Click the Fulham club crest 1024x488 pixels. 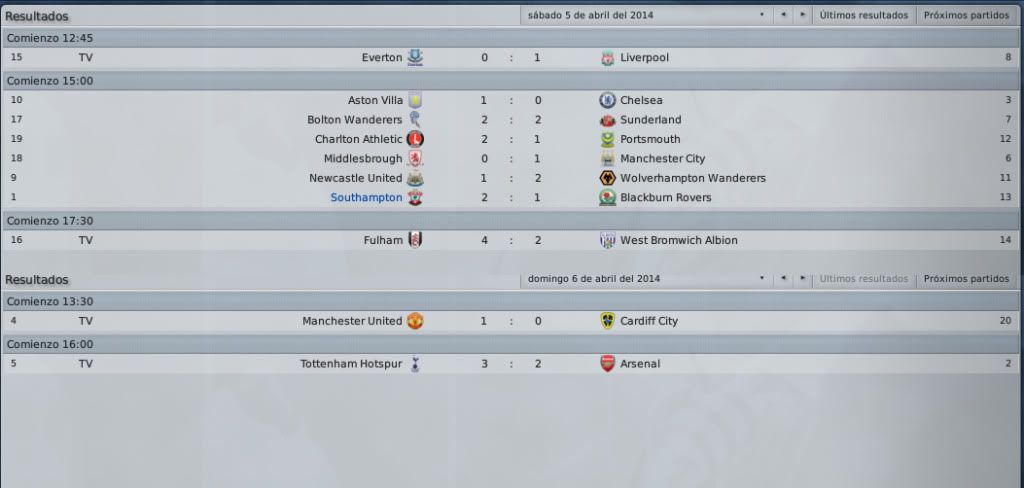pos(415,240)
